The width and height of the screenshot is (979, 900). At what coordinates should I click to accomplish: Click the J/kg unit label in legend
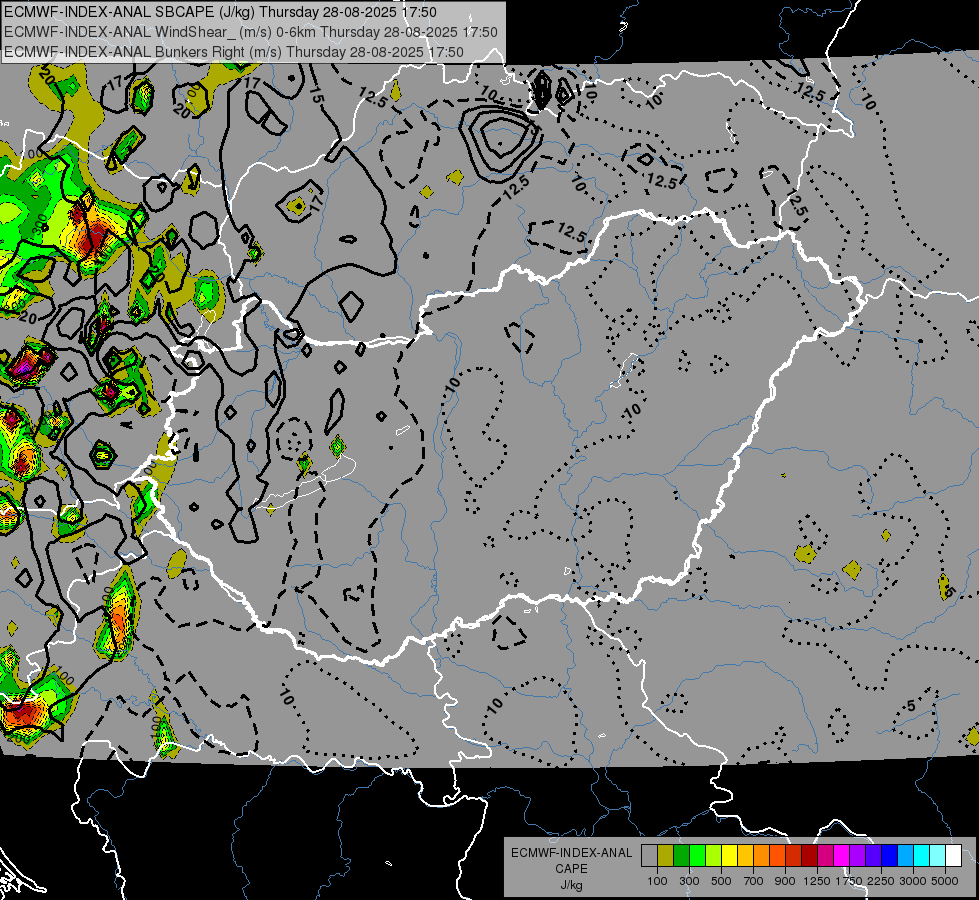pyautogui.click(x=571, y=885)
